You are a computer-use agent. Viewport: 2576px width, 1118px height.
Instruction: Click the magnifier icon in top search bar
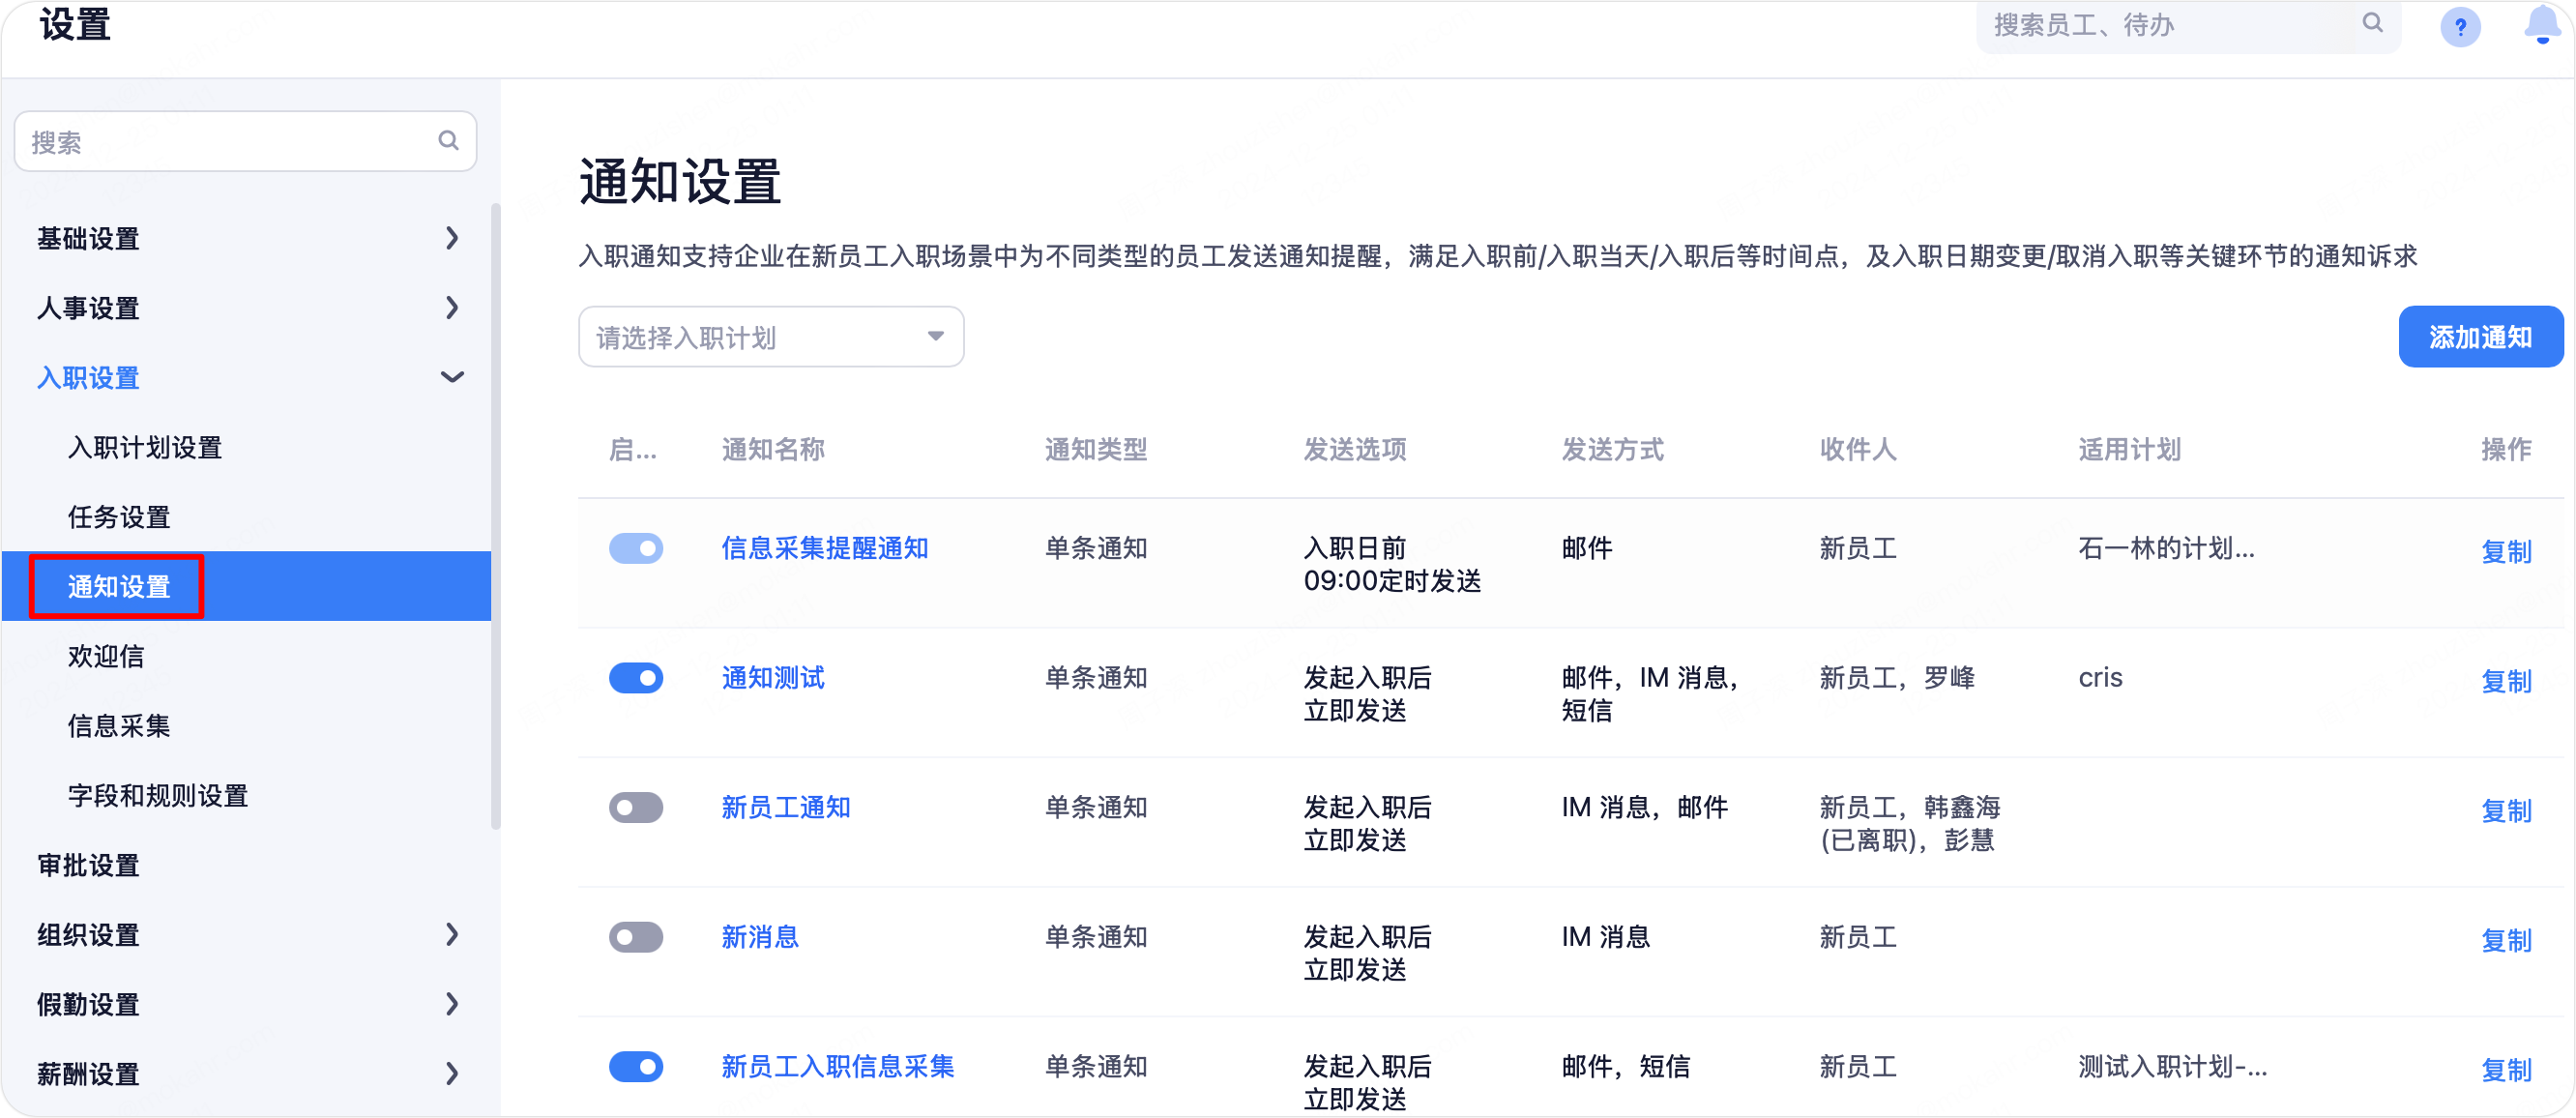pyautogui.click(x=2372, y=23)
